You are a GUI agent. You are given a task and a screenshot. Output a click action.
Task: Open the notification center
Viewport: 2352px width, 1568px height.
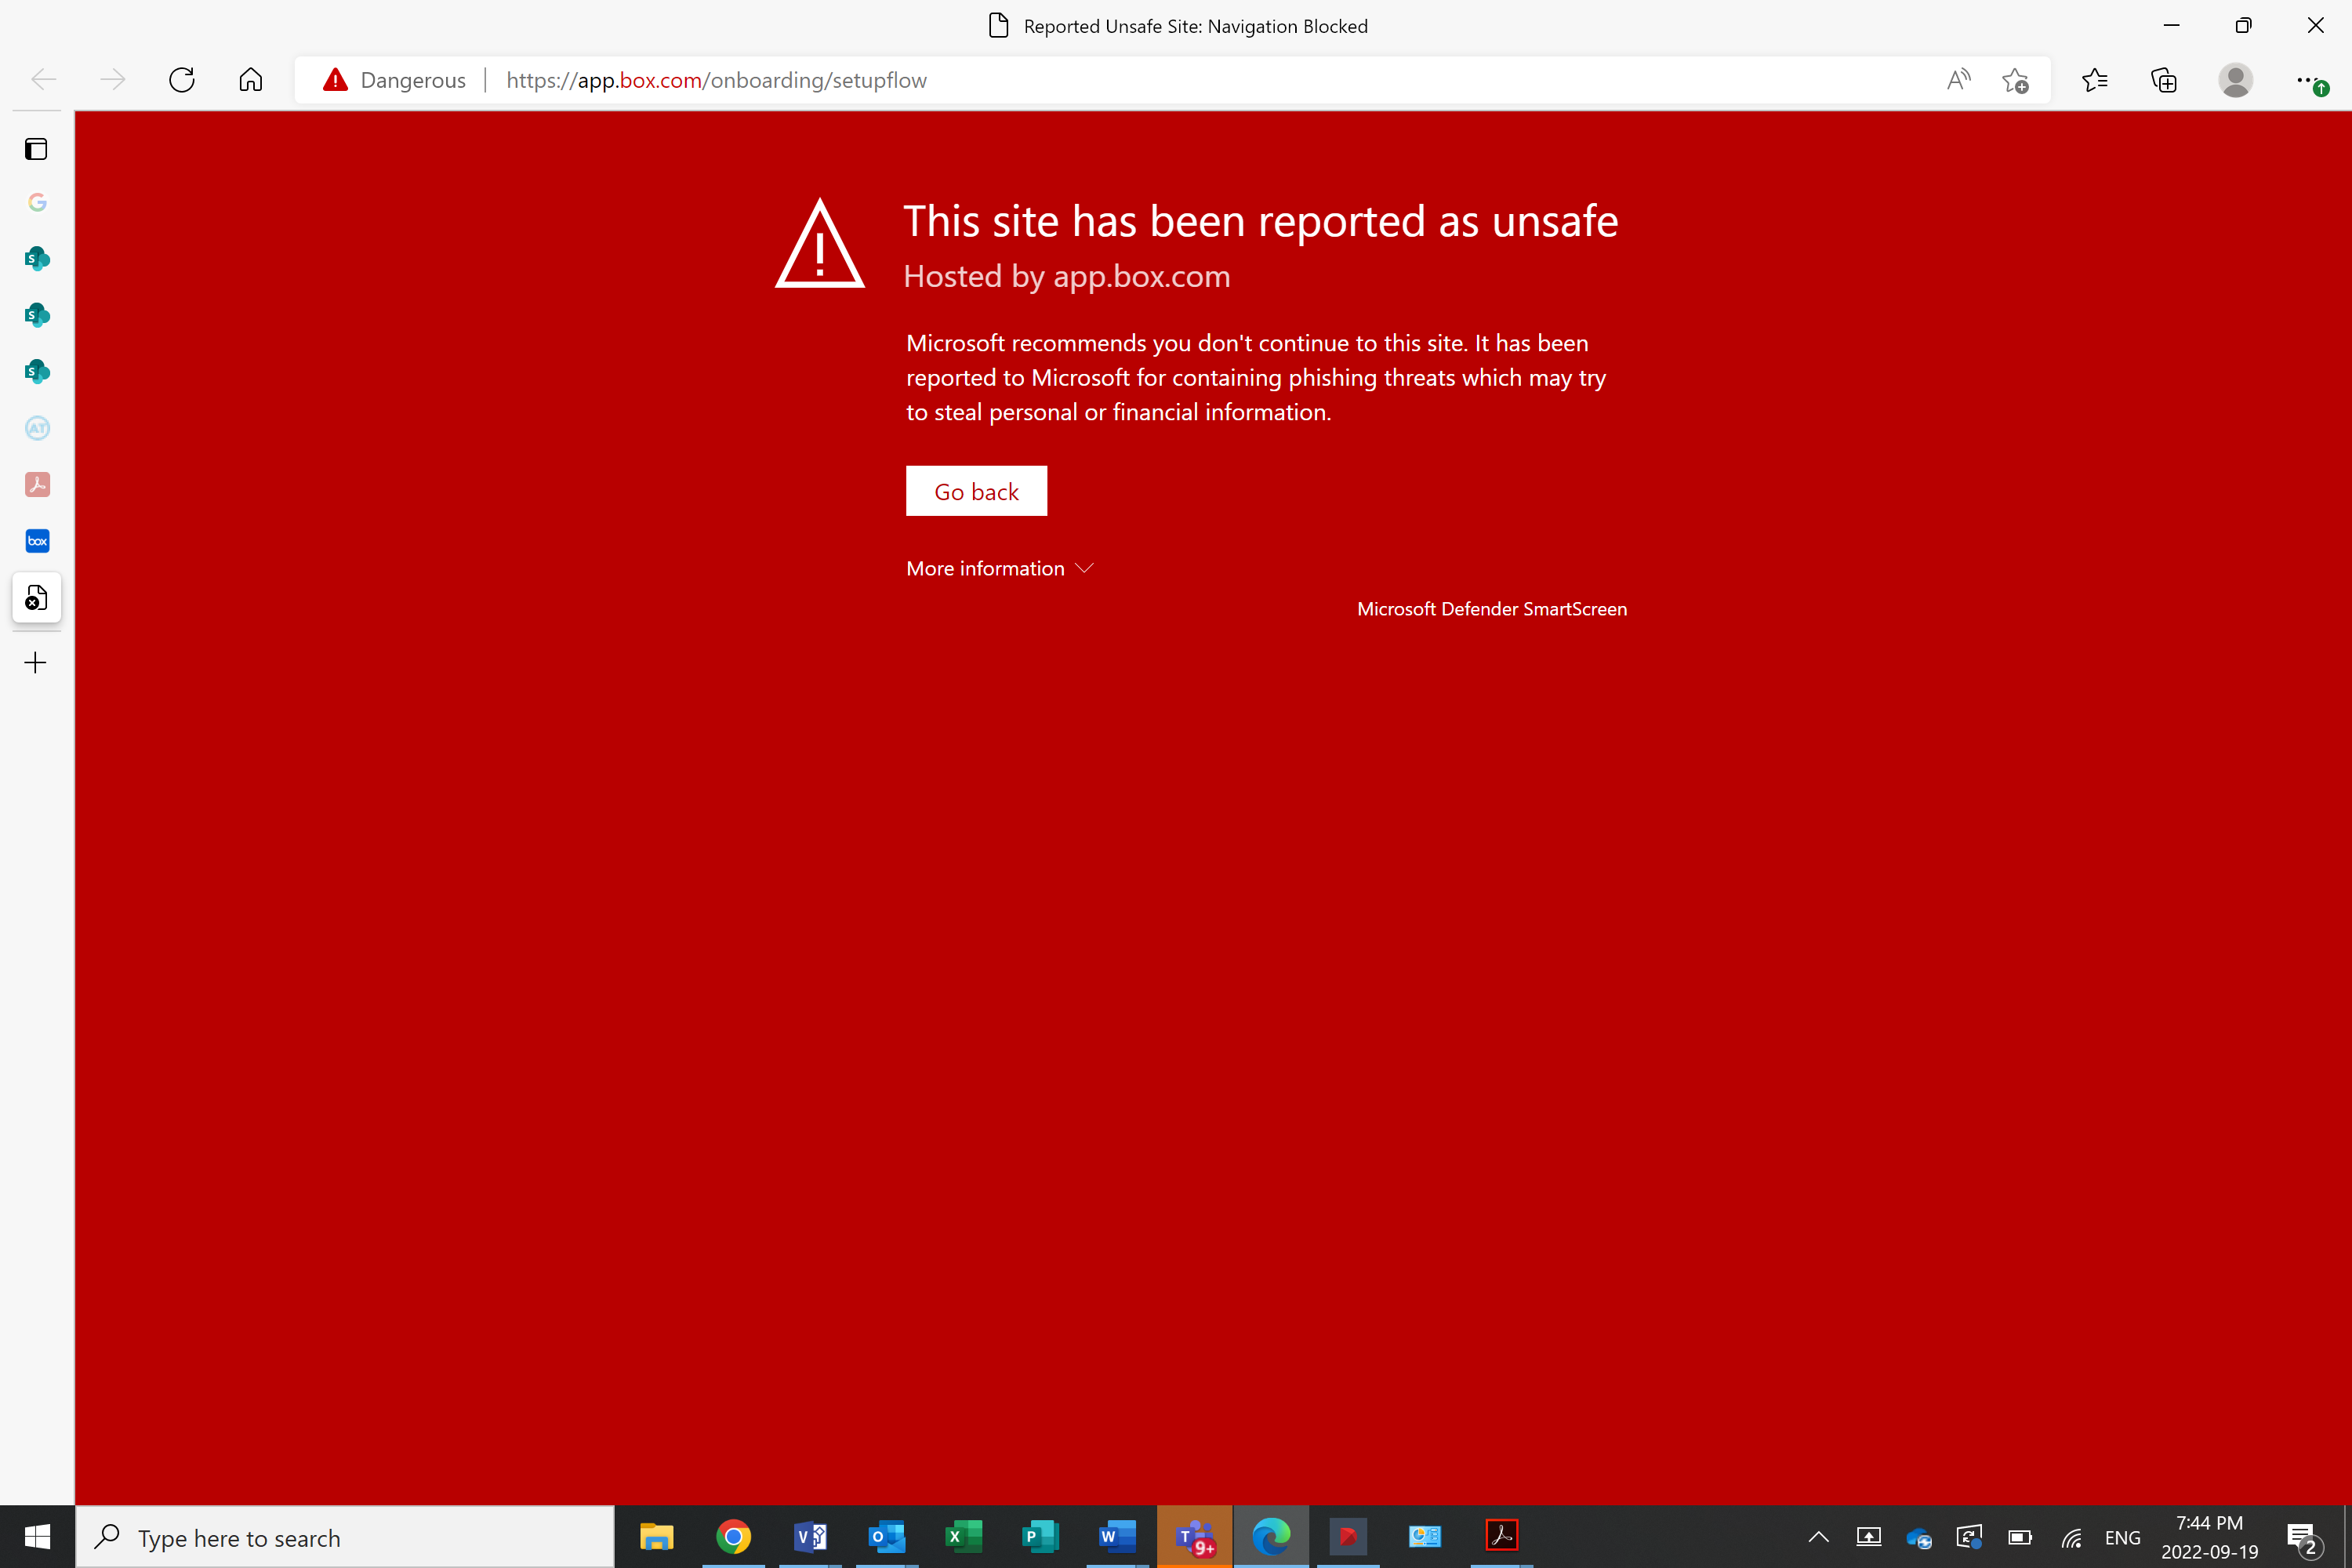click(2304, 1538)
